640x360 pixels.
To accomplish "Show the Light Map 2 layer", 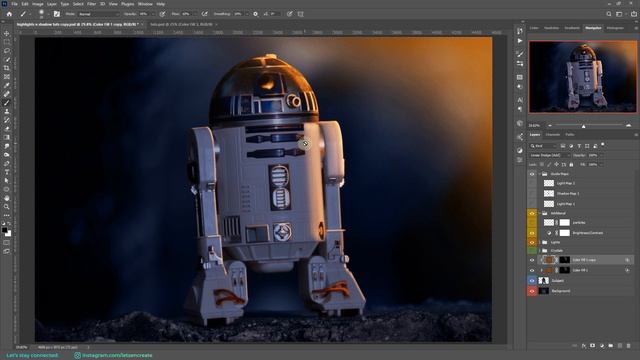I will point(532,183).
